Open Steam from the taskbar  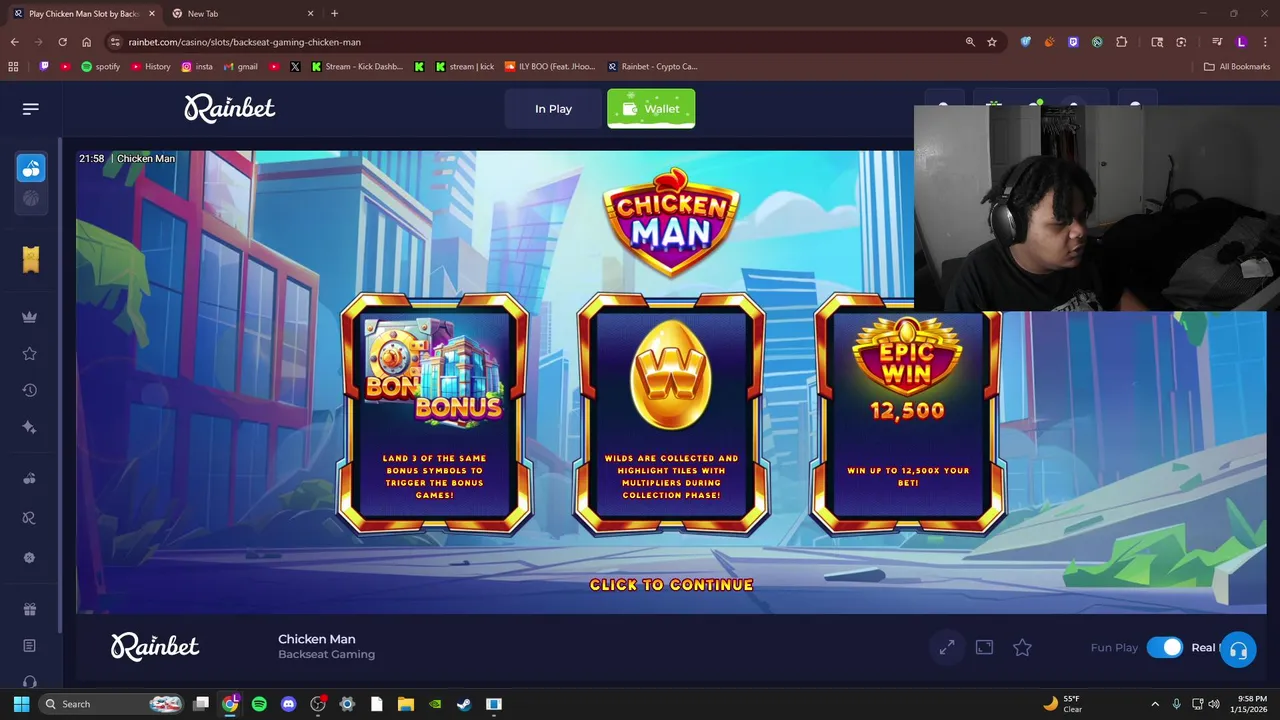point(464,704)
